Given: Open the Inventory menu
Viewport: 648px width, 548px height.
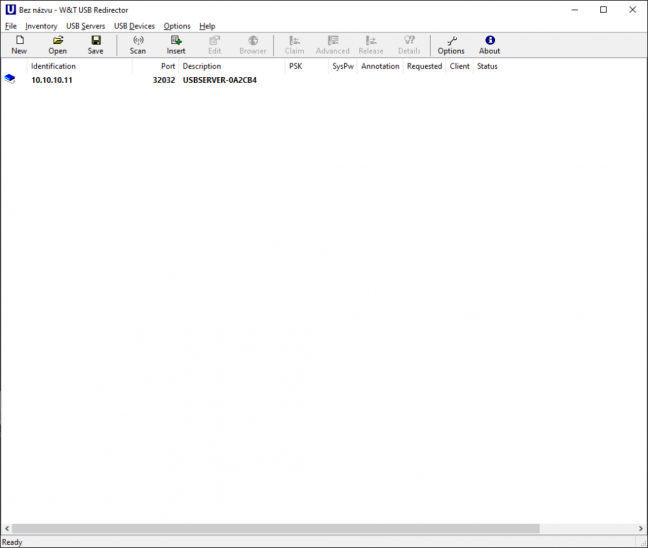Looking at the screenshot, I should [41, 26].
